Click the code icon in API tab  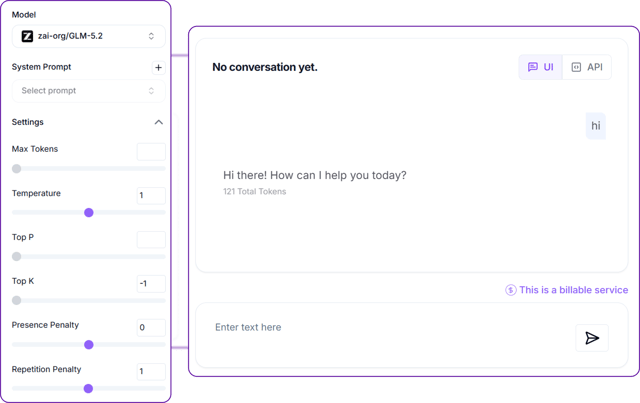[576, 67]
